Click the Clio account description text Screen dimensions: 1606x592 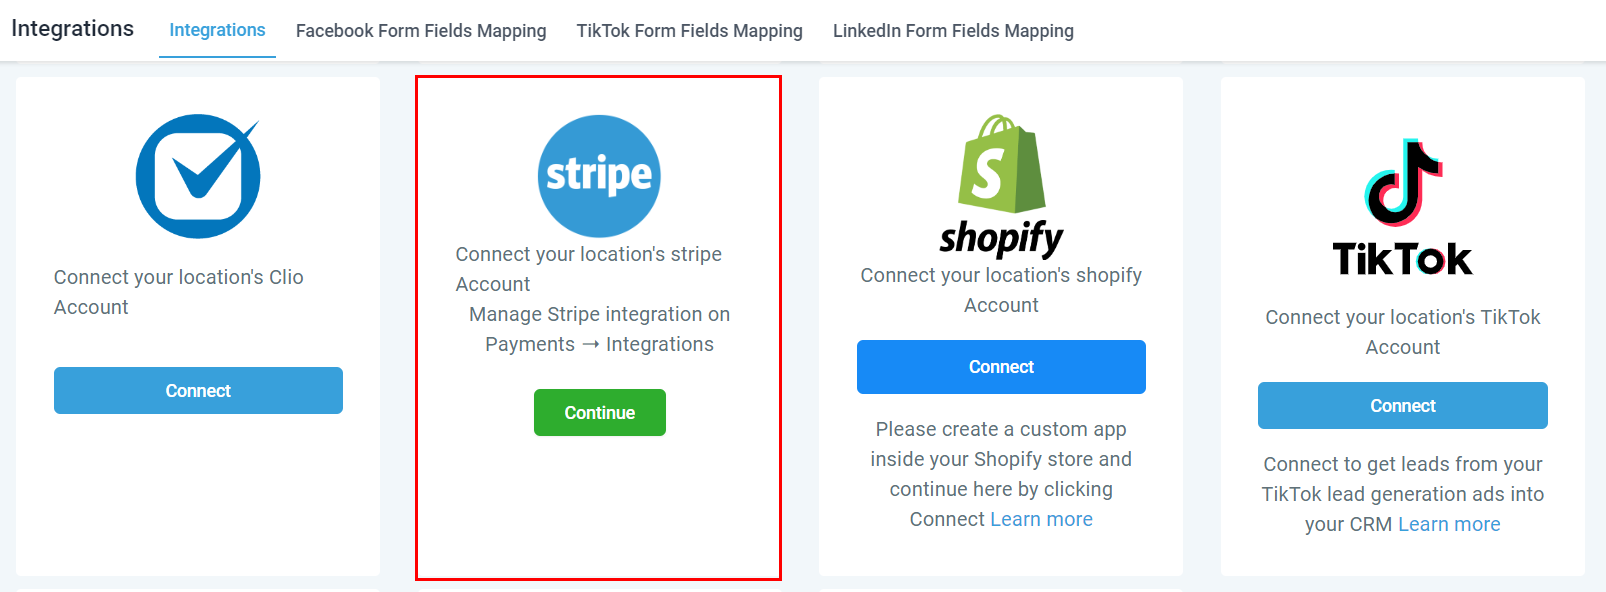(179, 292)
